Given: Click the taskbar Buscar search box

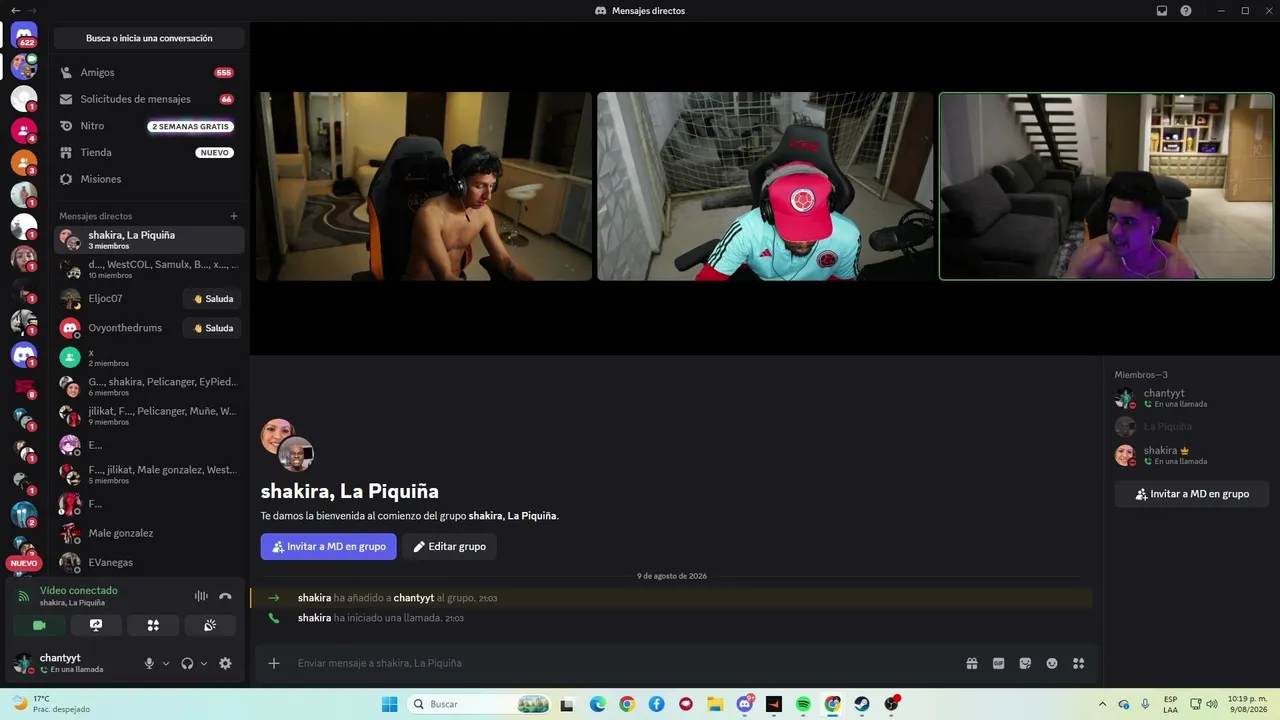Looking at the screenshot, I should 480,704.
